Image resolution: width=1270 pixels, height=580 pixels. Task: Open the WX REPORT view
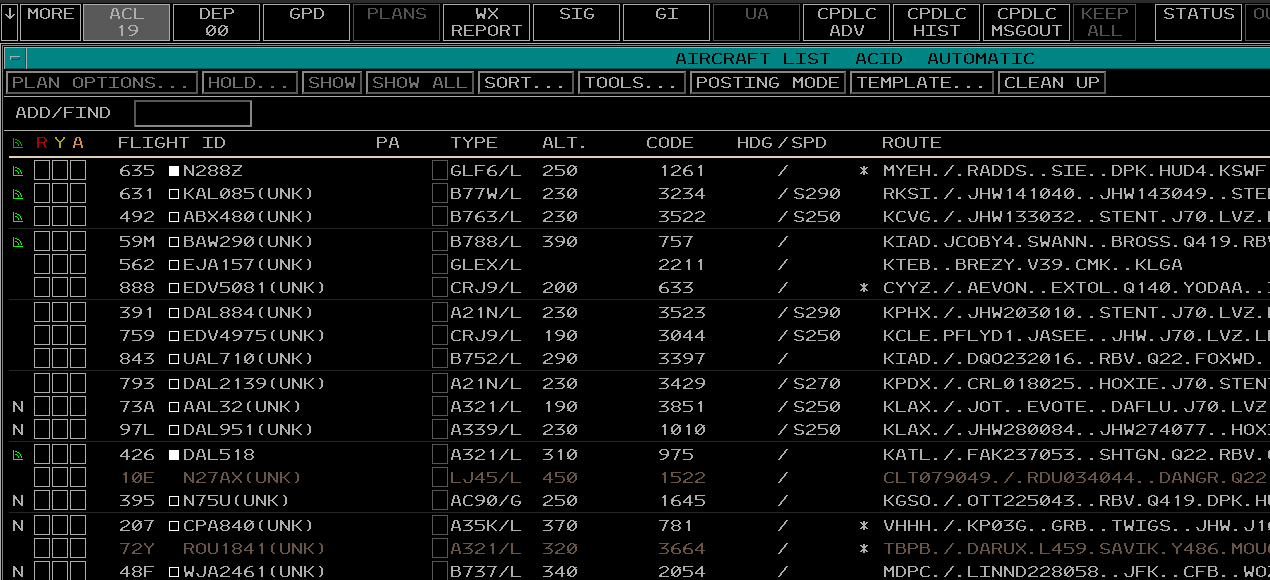click(486, 22)
